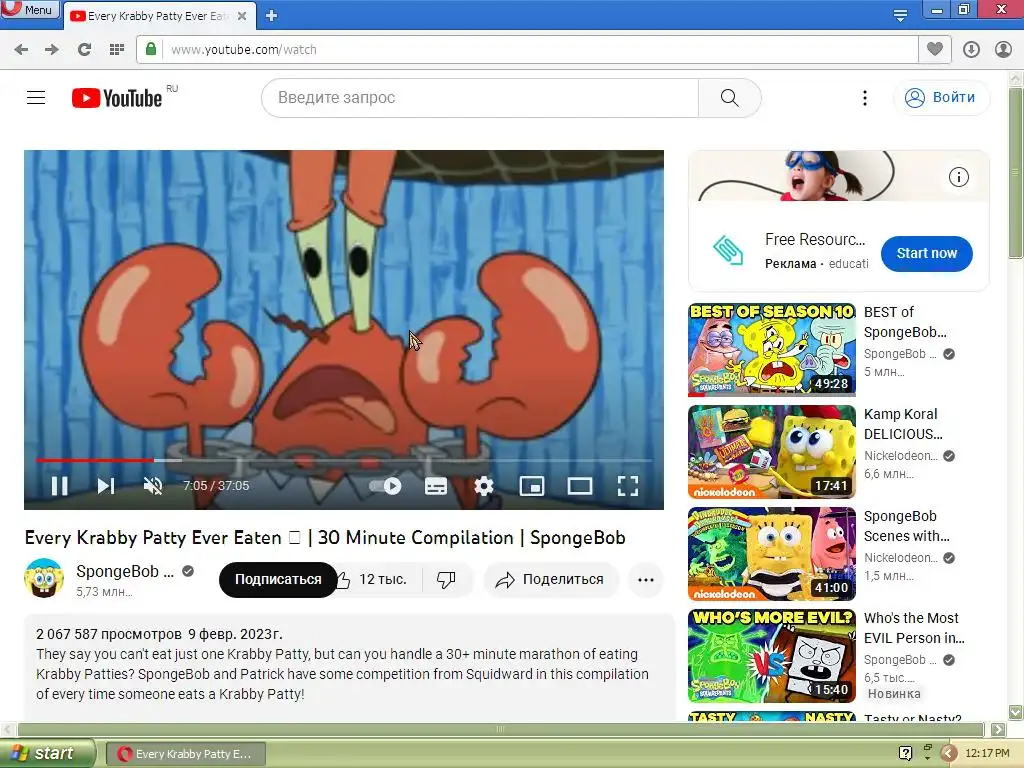Click the 12:17 PM taskbar clock

pyautogui.click(x=987, y=754)
